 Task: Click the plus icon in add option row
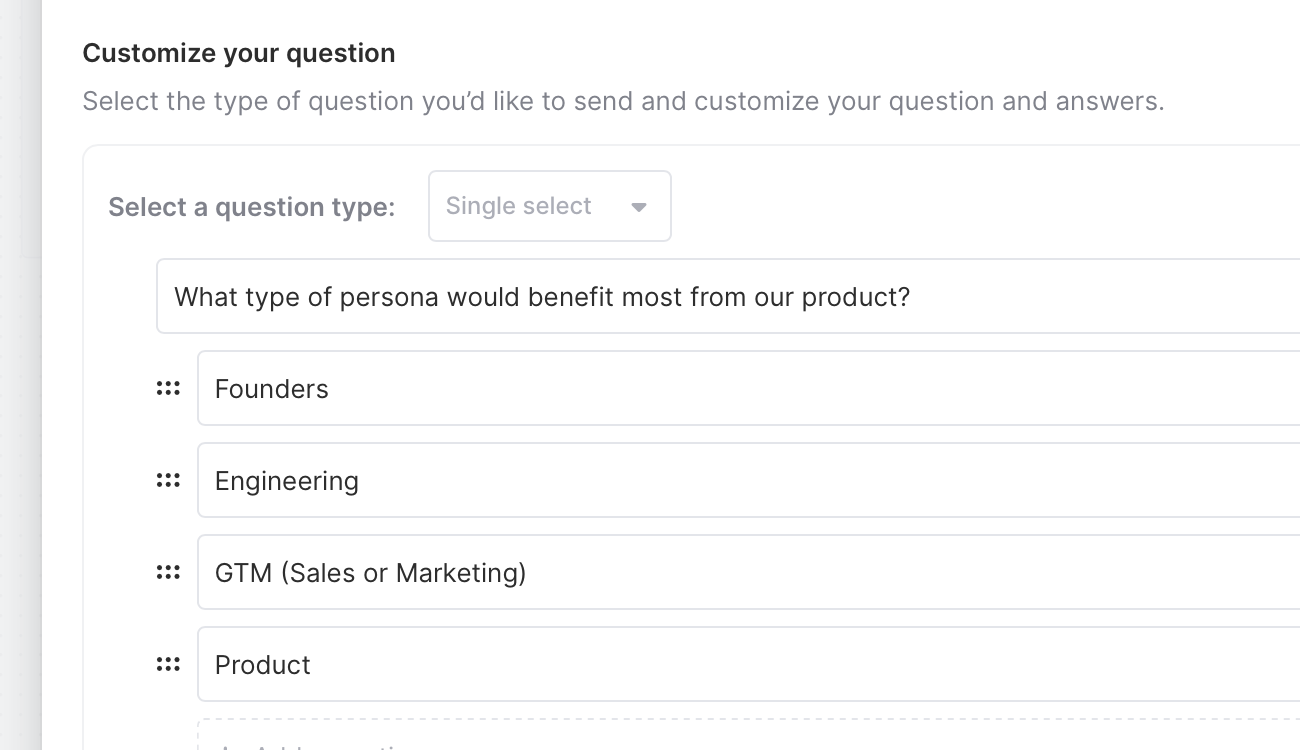click(x=227, y=746)
